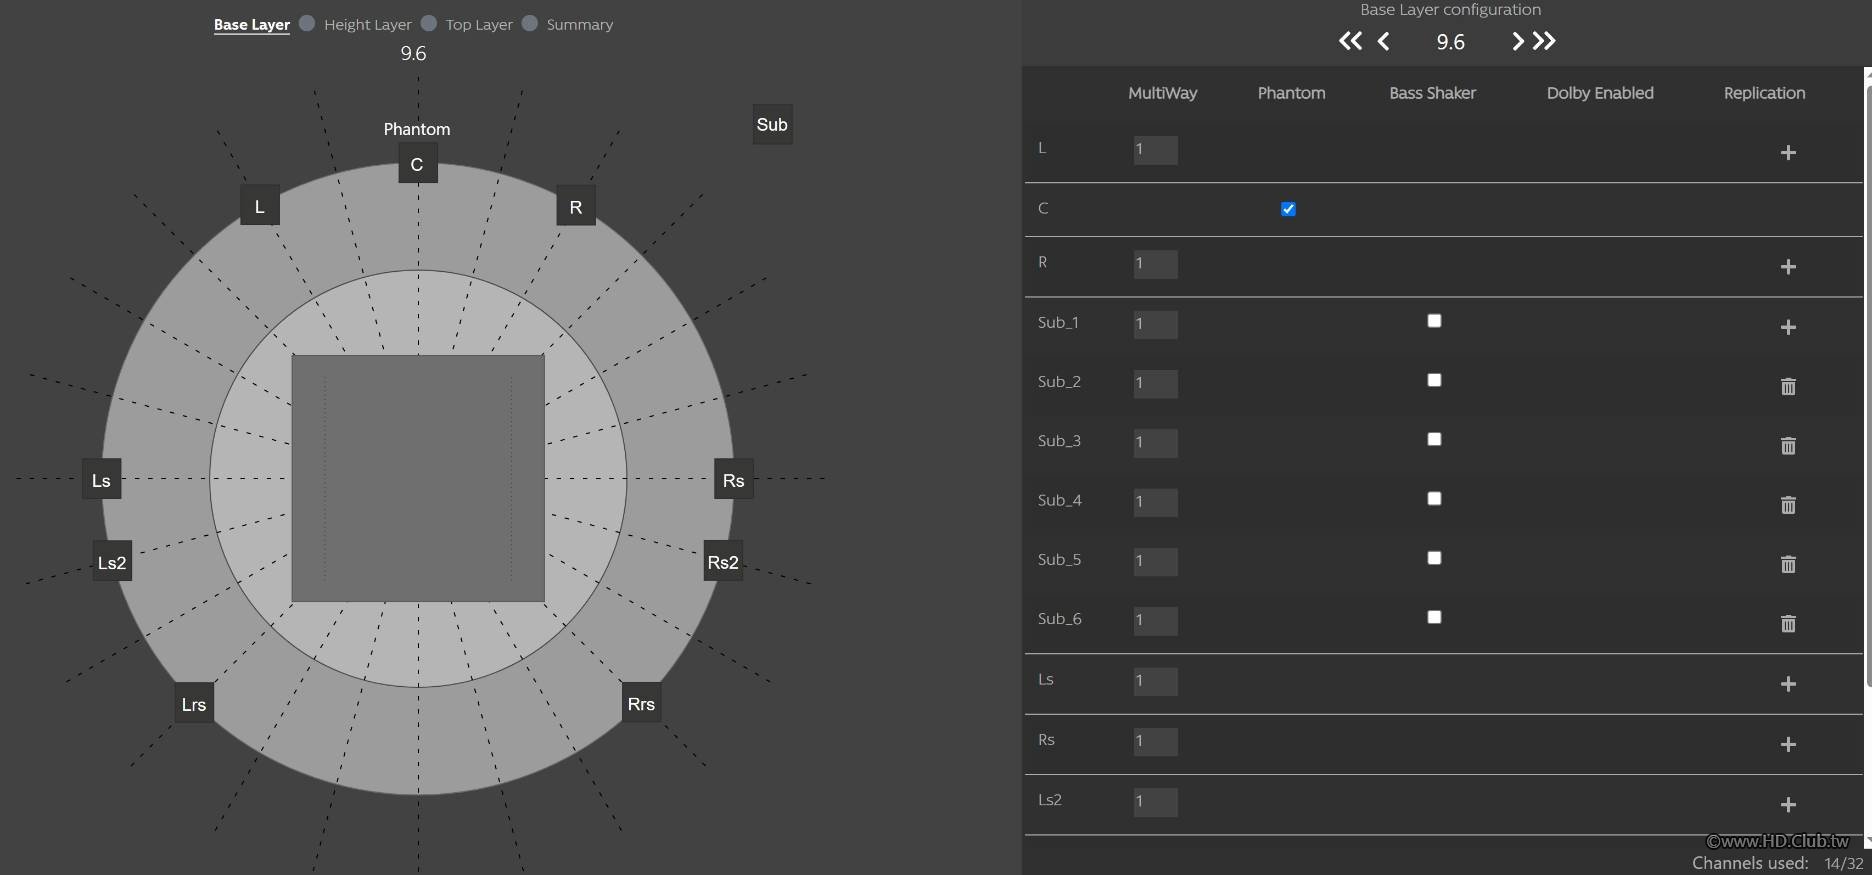Tick the Bass Shaker checkbox for Sub_5

pos(1434,558)
